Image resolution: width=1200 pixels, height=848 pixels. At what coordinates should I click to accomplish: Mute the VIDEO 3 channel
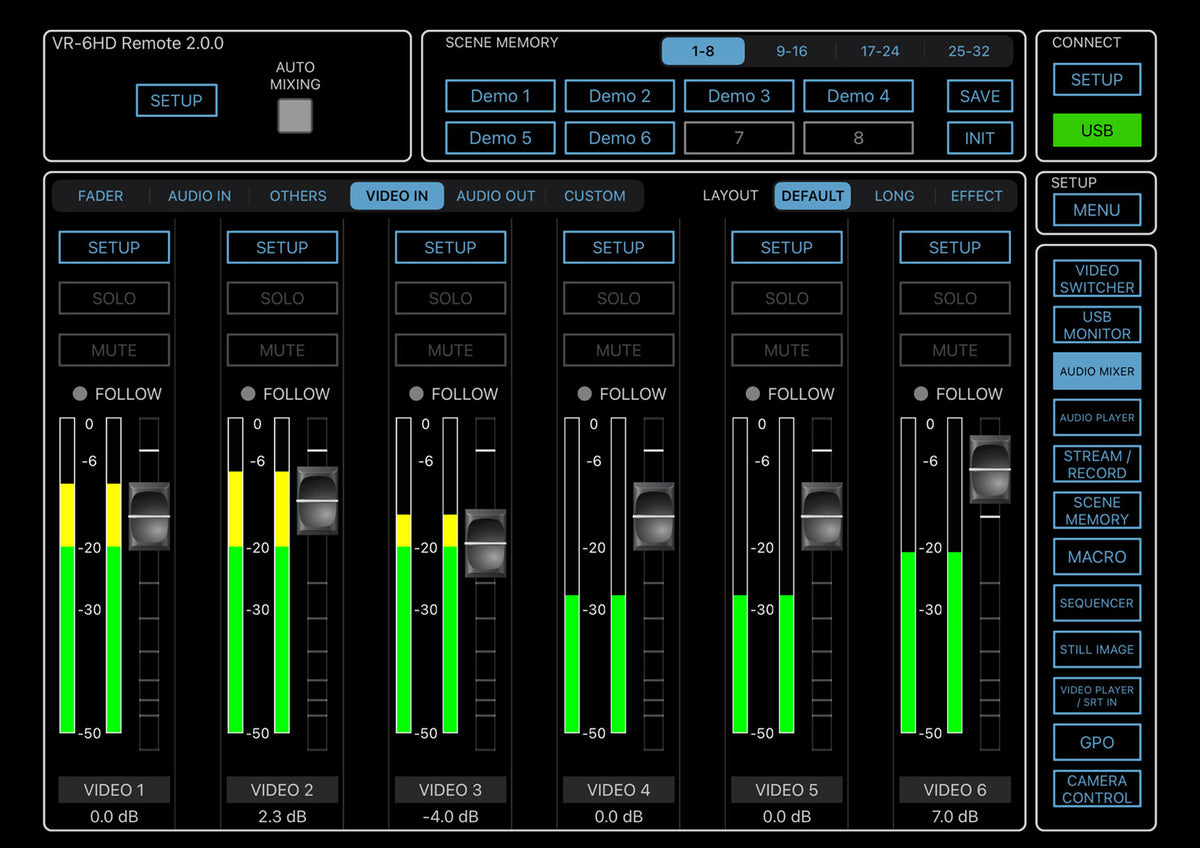(x=450, y=350)
